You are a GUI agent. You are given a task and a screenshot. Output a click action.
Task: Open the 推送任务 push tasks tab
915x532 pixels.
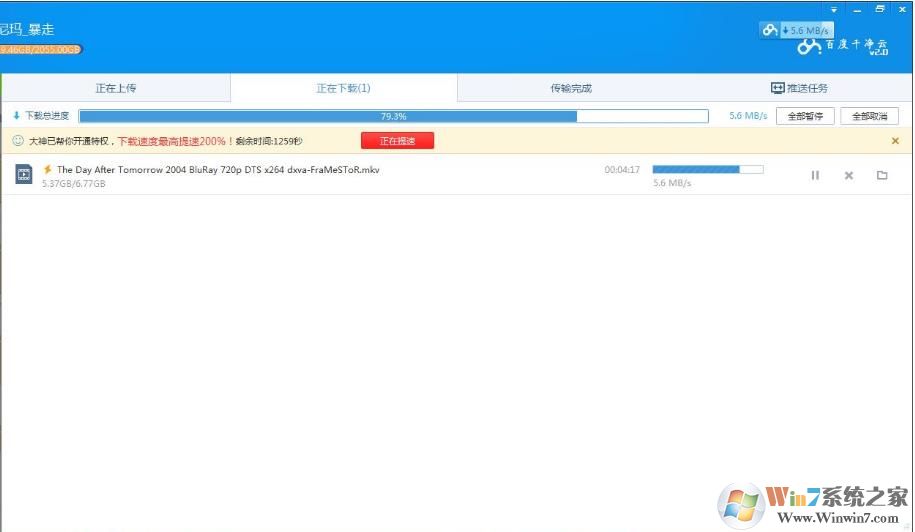pos(799,88)
